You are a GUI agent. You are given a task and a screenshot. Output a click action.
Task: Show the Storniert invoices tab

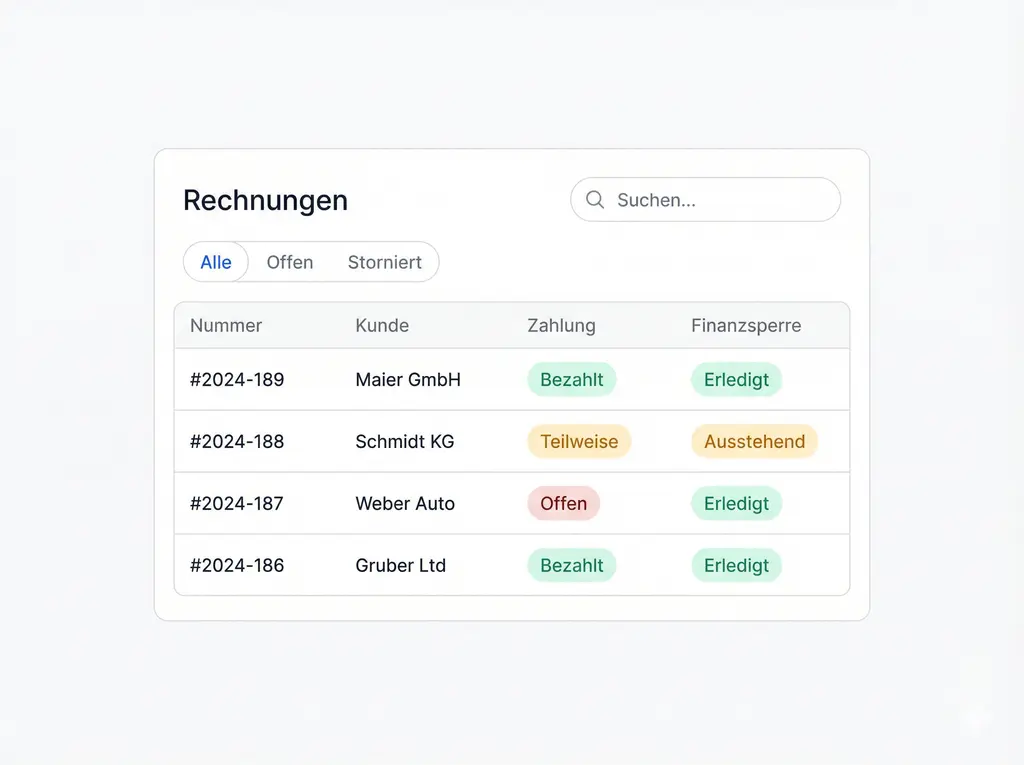point(385,262)
